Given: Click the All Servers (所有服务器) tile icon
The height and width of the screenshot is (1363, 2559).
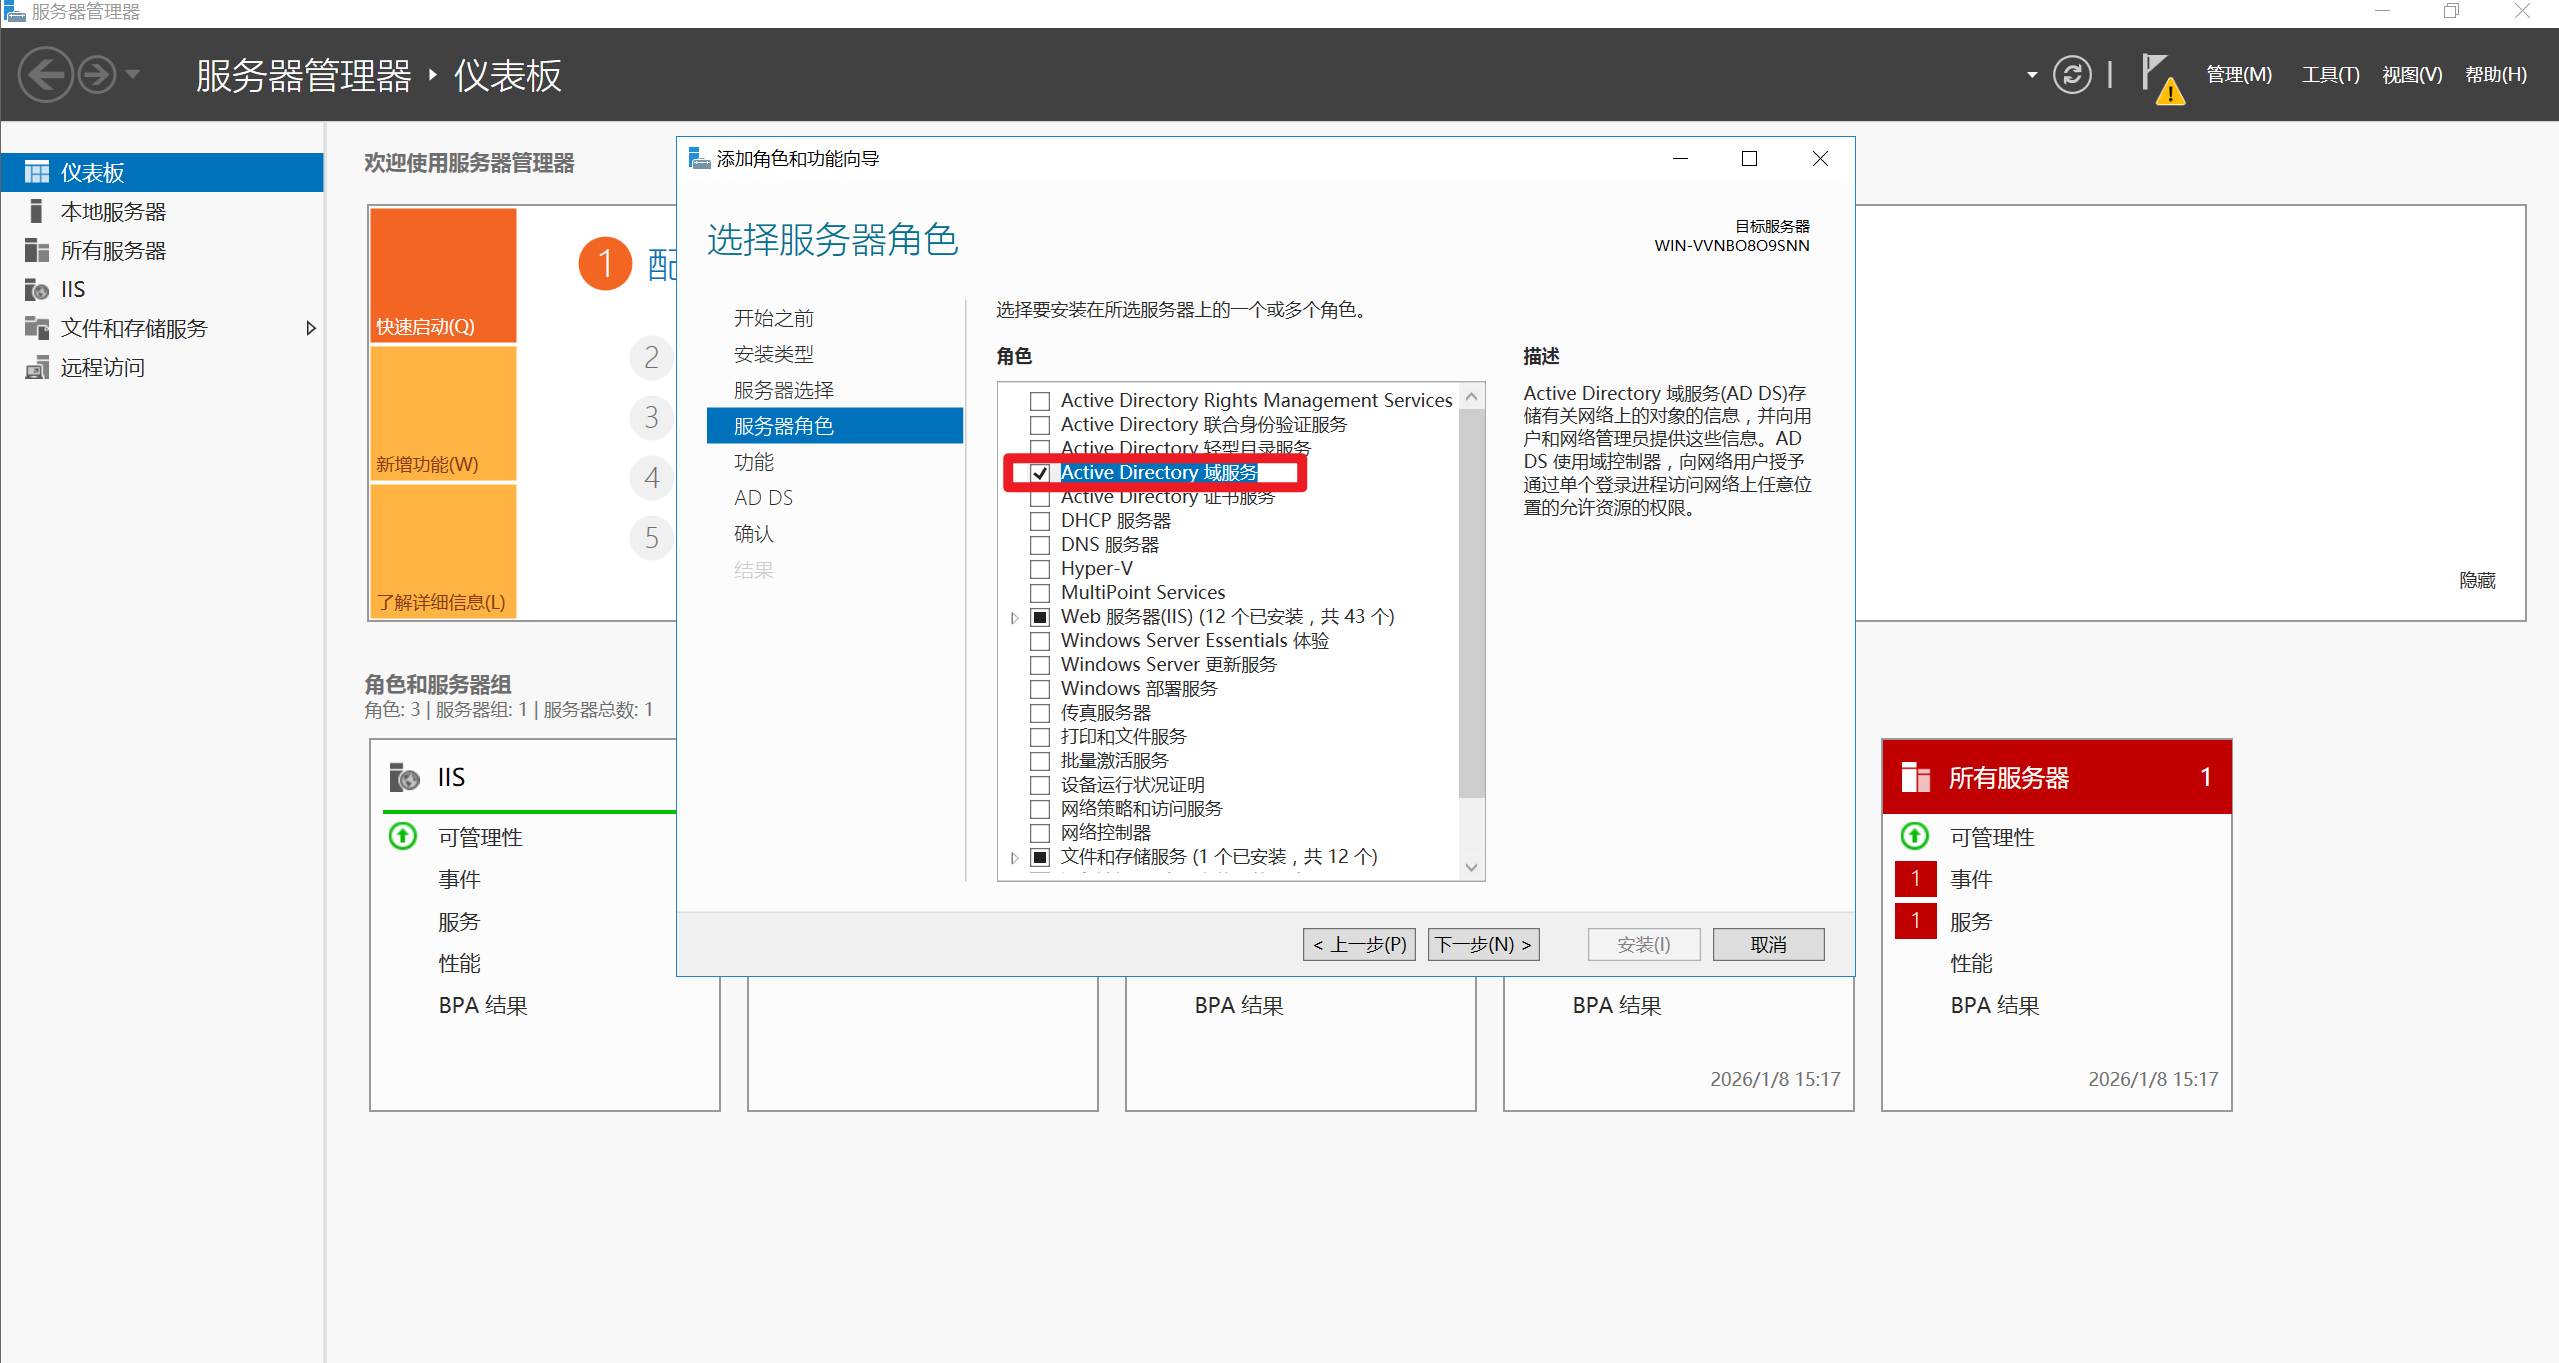Looking at the screenshot, I should [1915, 777].
